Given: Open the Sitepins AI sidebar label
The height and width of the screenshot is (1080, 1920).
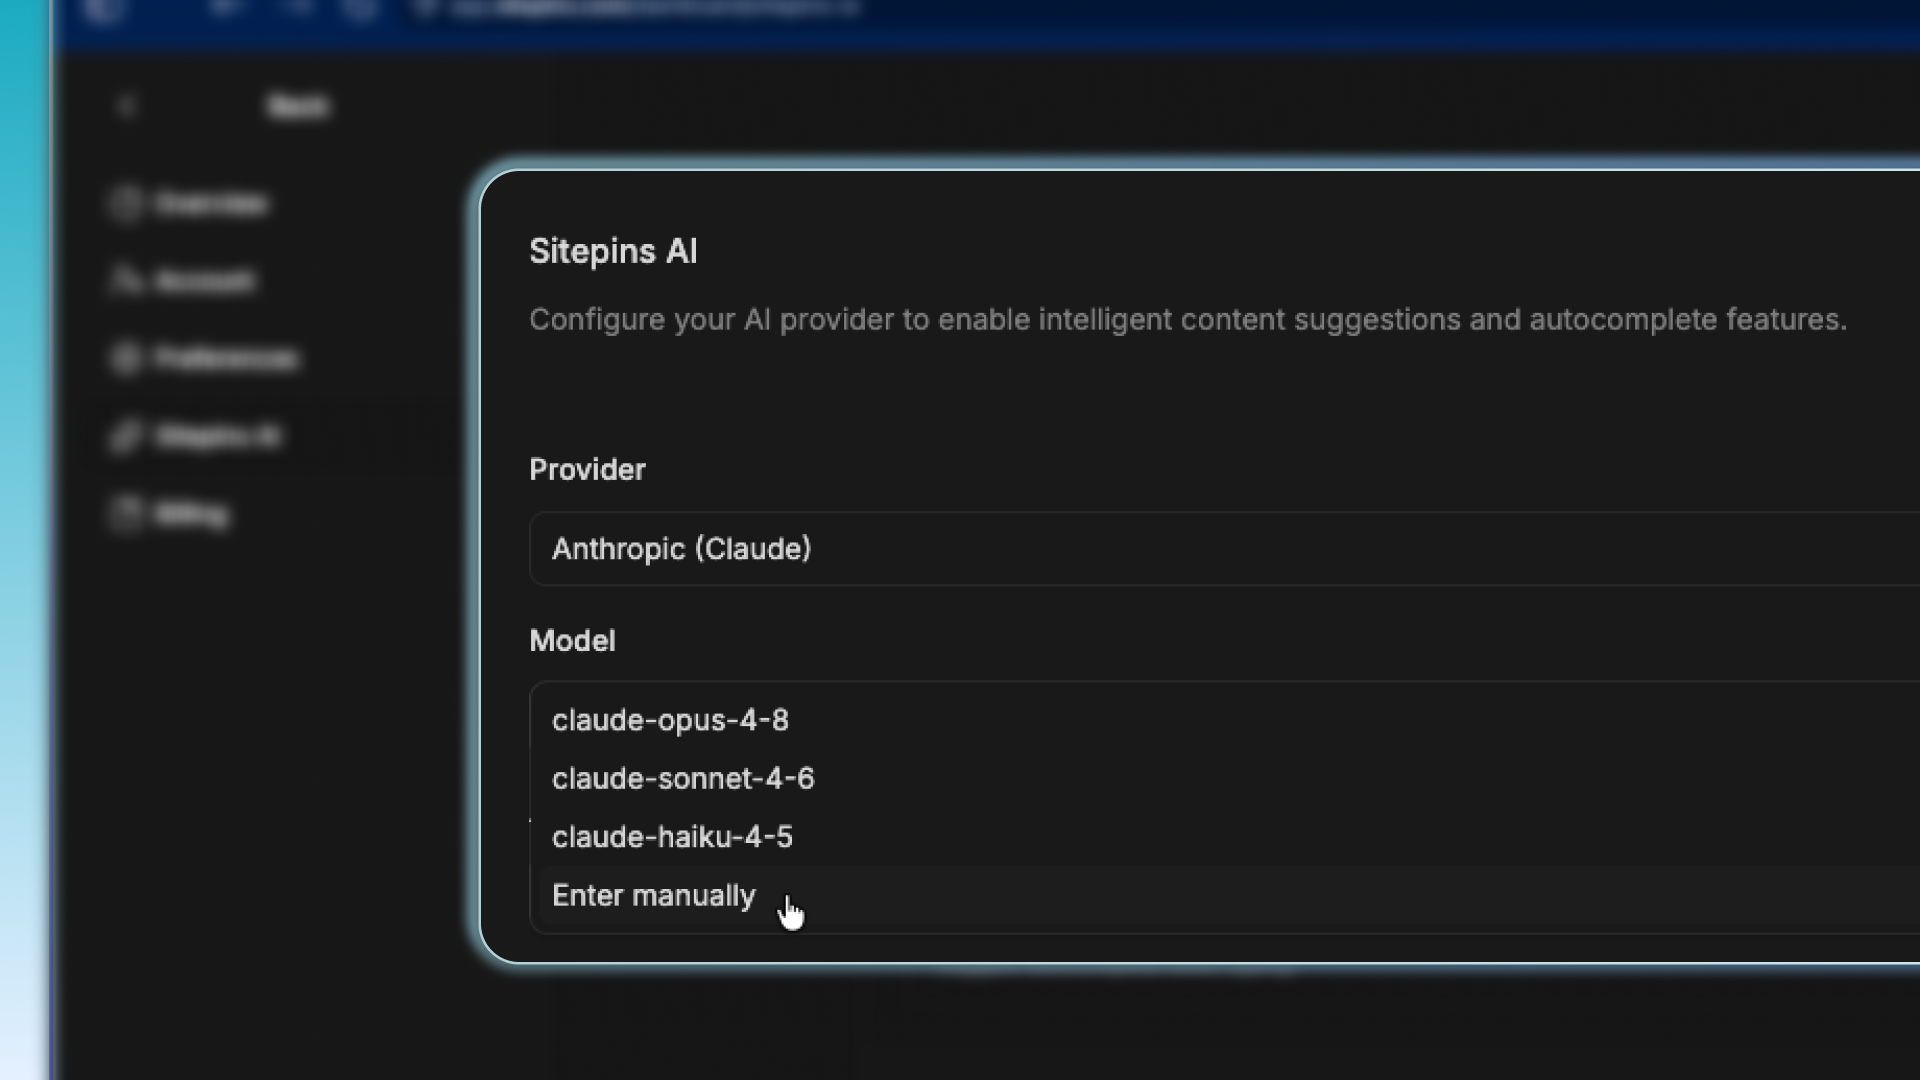Looking at the screenshot, I should coord(218,437).
